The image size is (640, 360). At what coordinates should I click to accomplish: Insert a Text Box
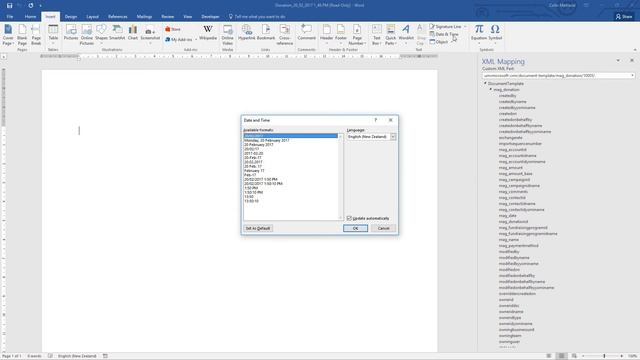(x=376, y=35)
